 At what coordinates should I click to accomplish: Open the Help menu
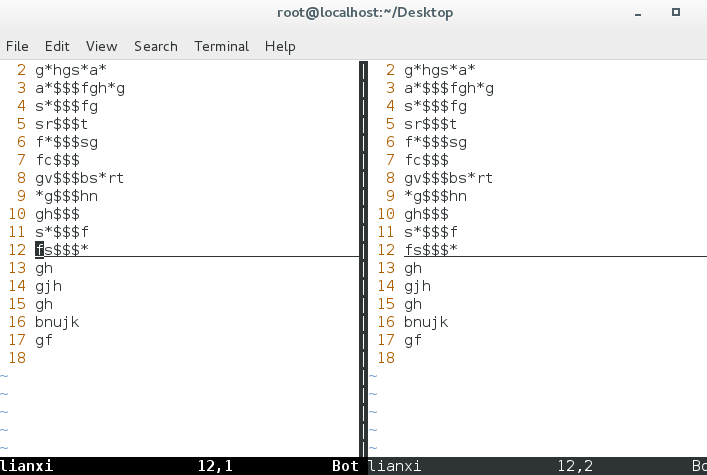tap(280, 46)
